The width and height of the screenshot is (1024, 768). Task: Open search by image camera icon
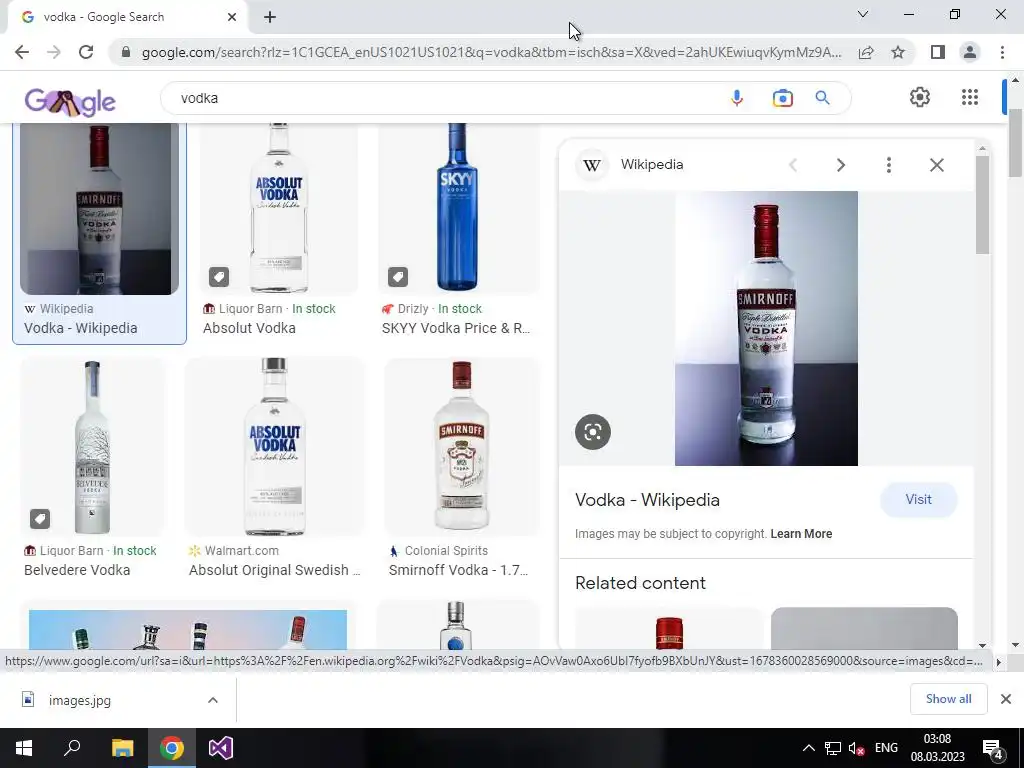click(x=782, y=98)
